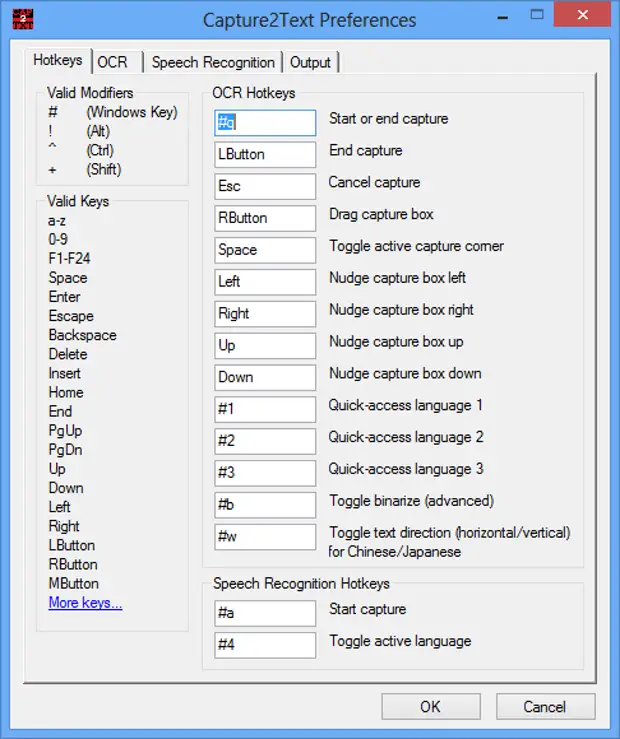This screenshot has height=739, width=620.
Task: Open the More keys... link
Action: coord(85,603)
